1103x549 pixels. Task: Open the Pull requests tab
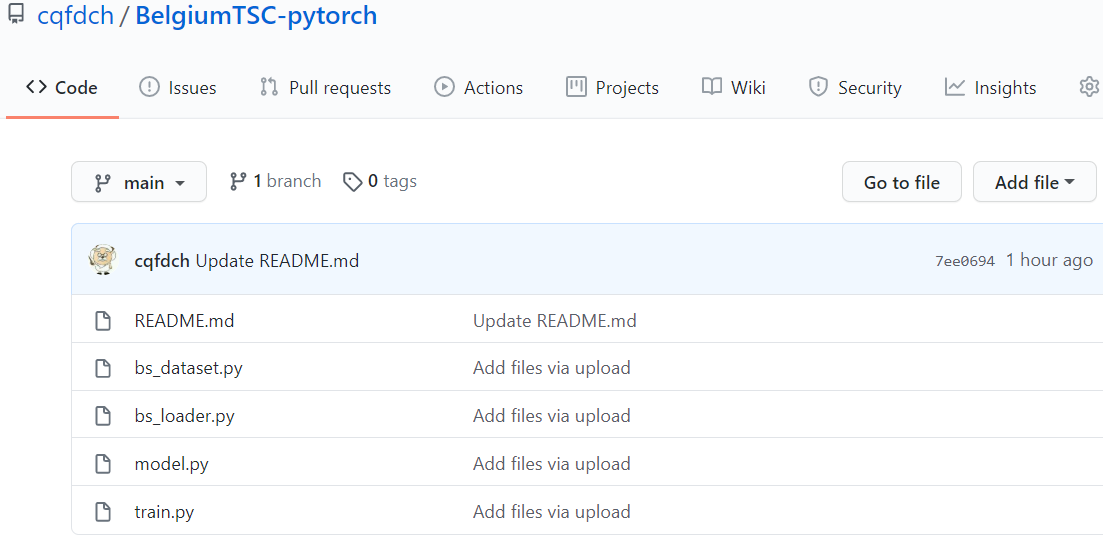point(325,88)
